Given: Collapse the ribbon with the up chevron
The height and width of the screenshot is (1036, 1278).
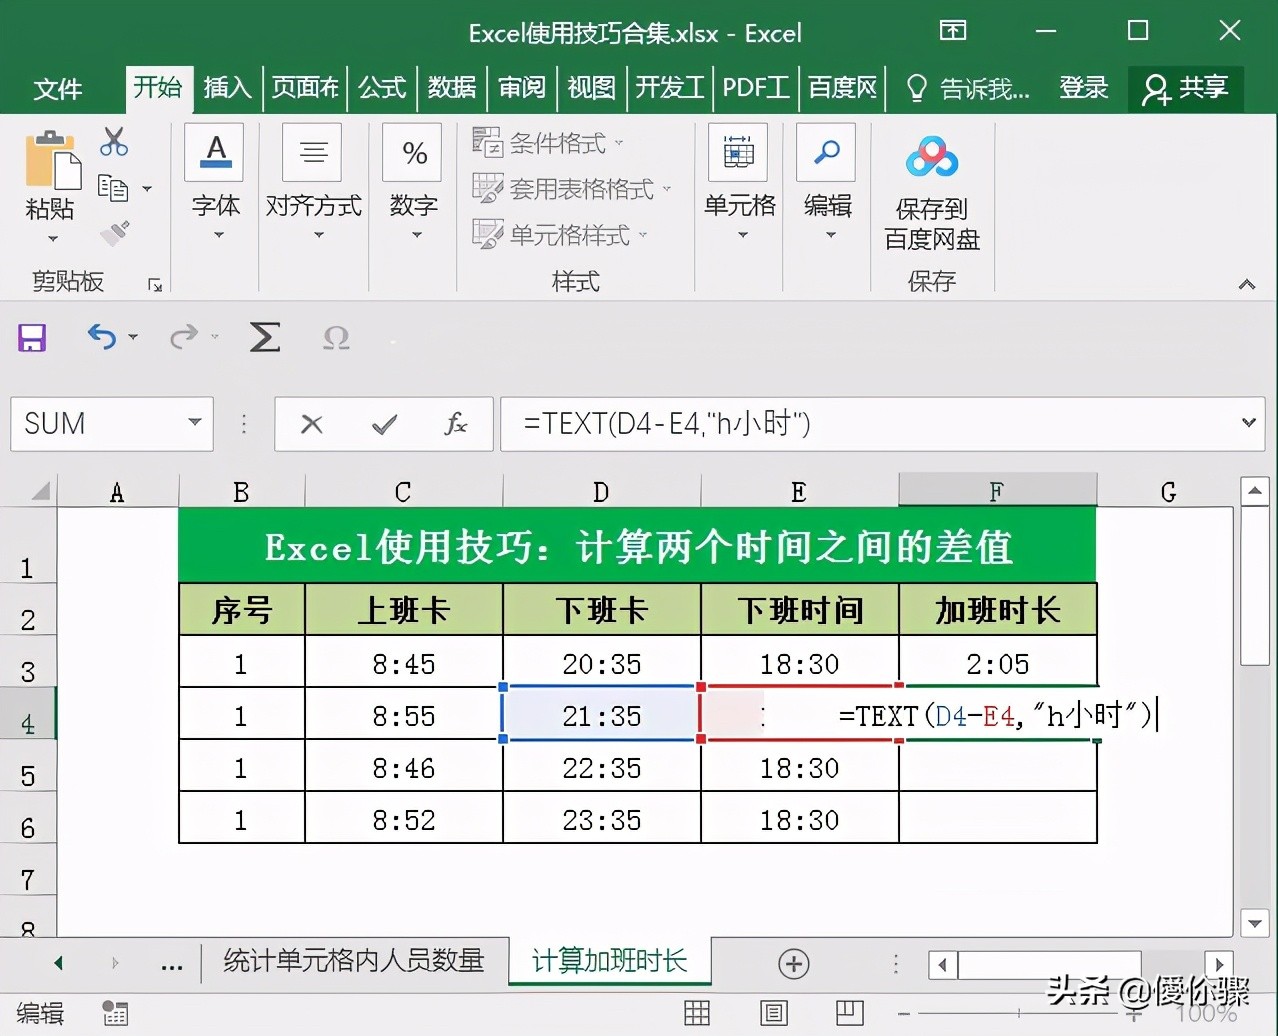Looking at the screenshot, I should pyautogui.click(x=1246, y=285).
